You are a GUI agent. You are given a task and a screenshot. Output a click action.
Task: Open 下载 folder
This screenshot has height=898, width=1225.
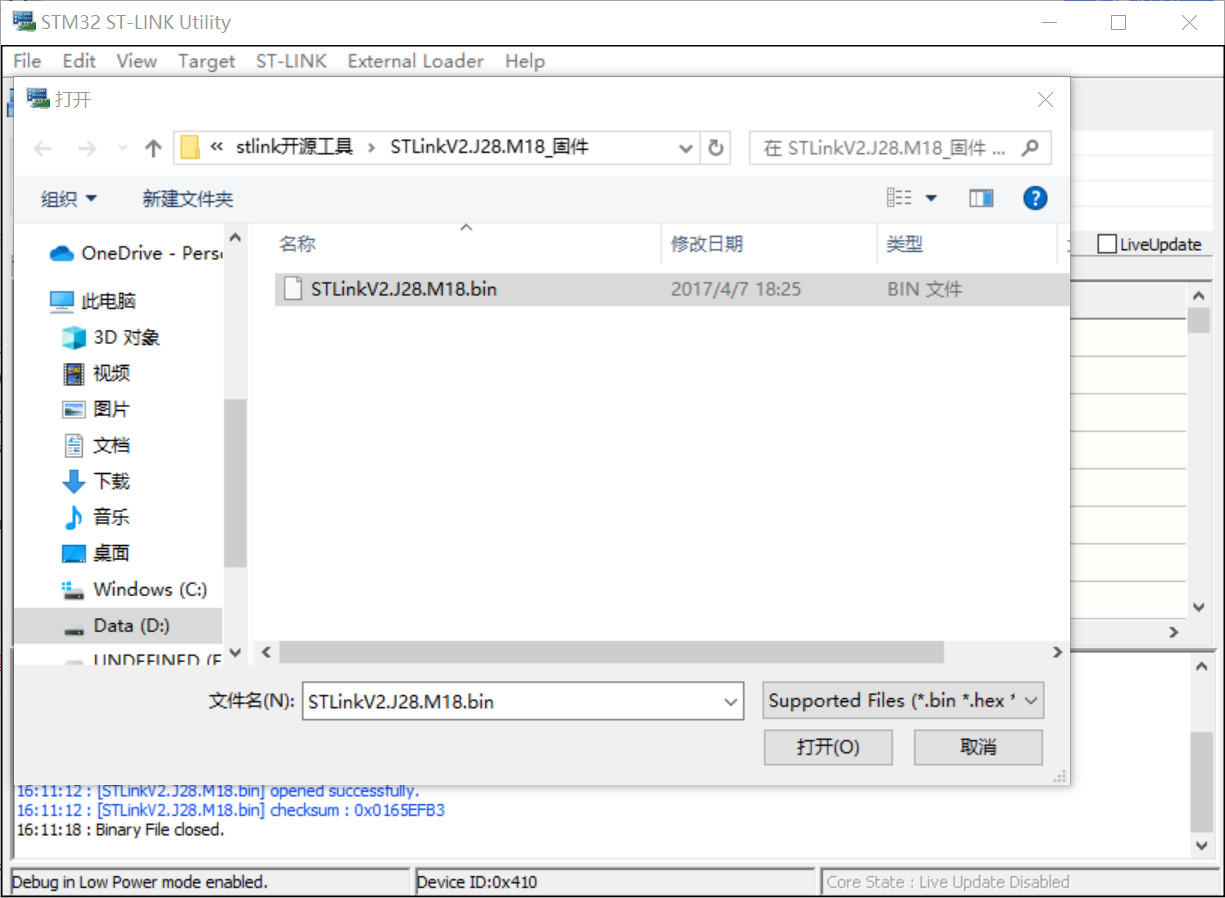click(95, 481)
